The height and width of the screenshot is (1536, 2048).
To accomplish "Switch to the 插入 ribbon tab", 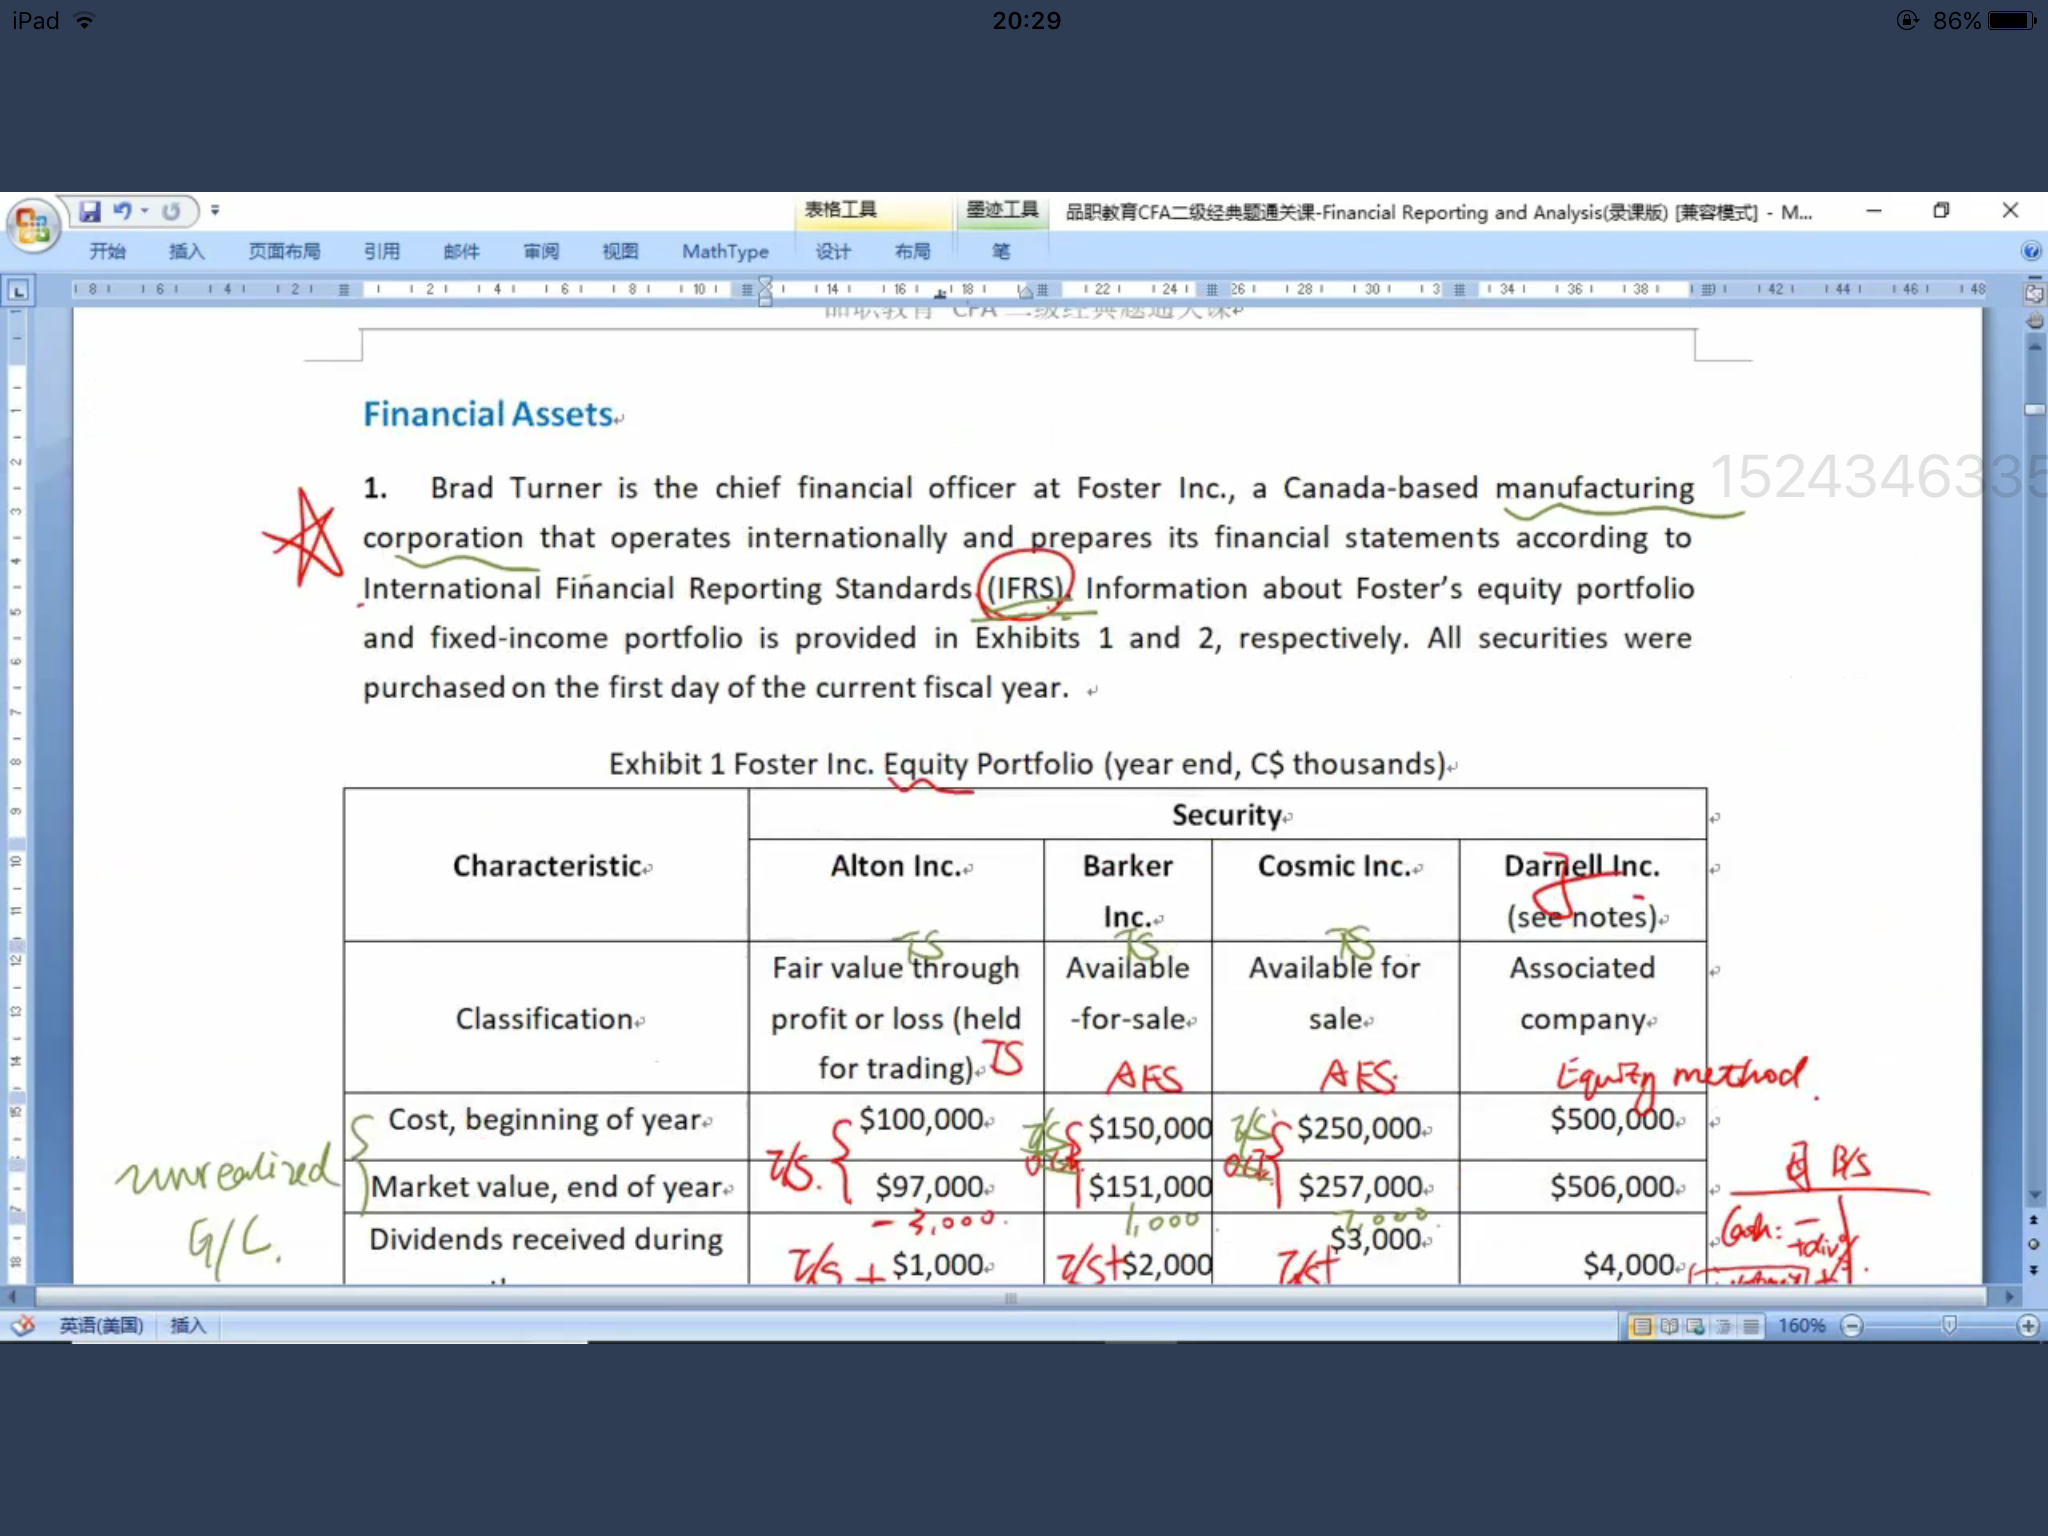I will coord(187,251).
